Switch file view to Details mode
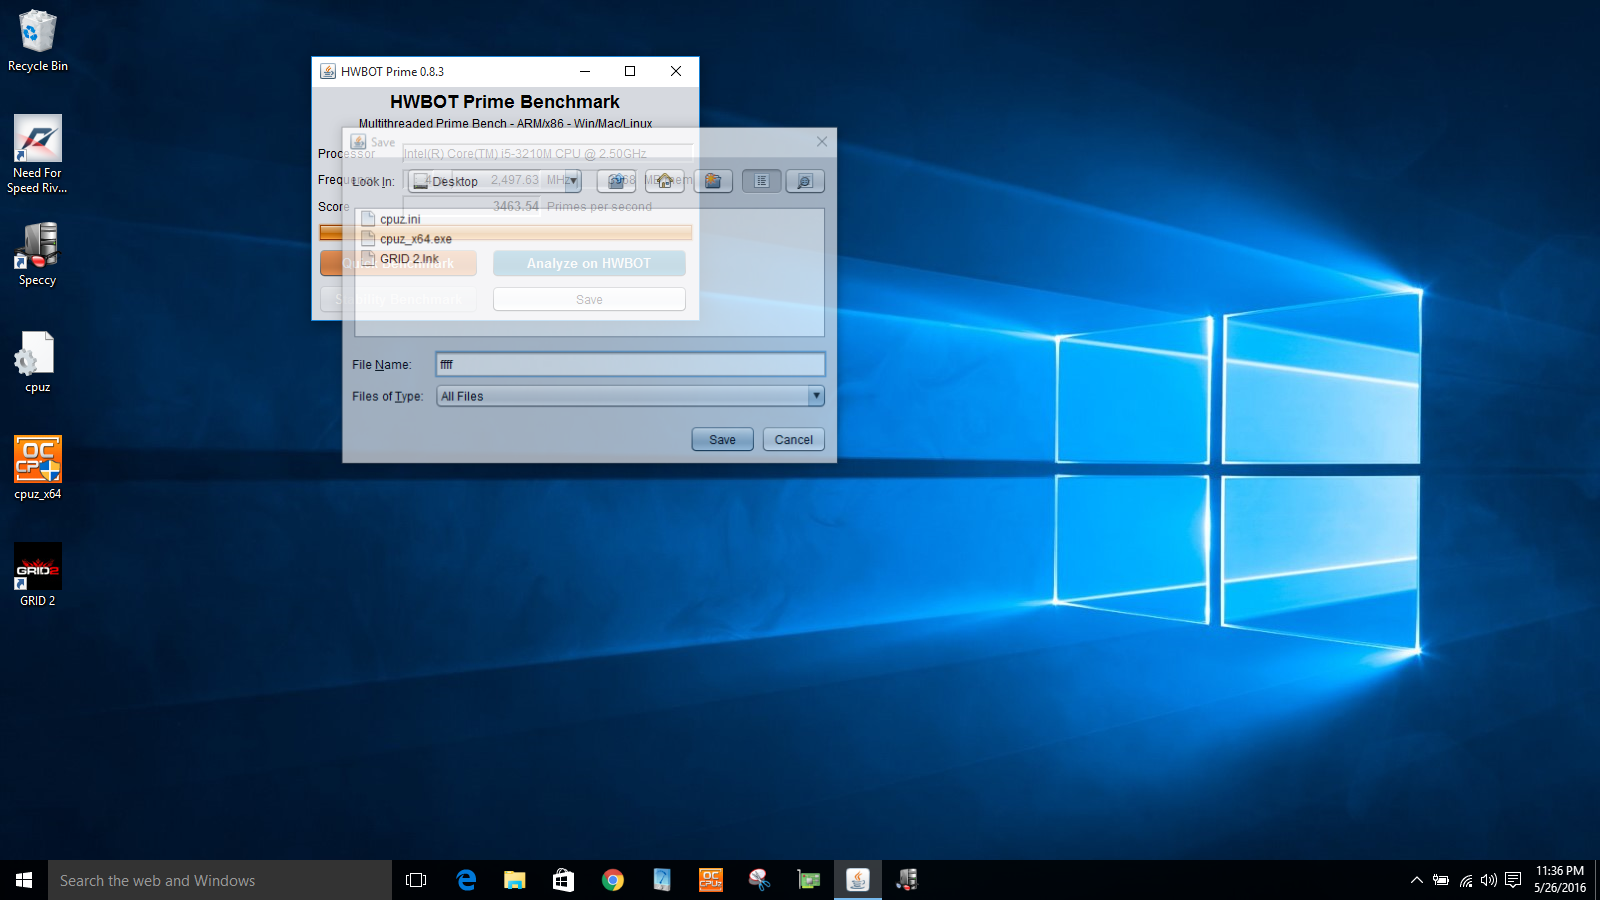1600x900 pixels. [805, 181]
